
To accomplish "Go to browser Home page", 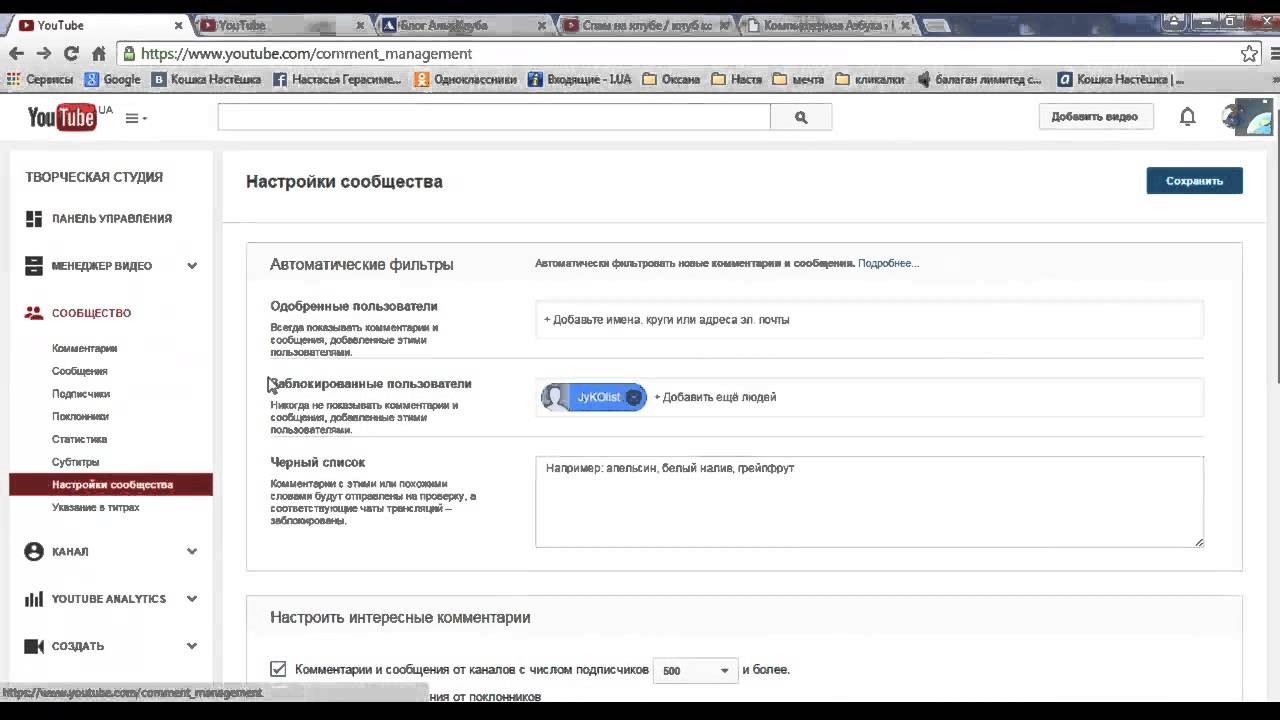I will click(x=98, y=54).
